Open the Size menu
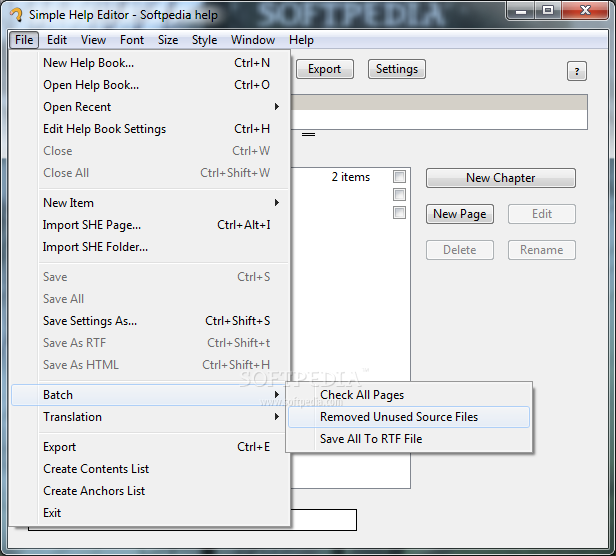616x556 pixels. (x=168, y=40)
